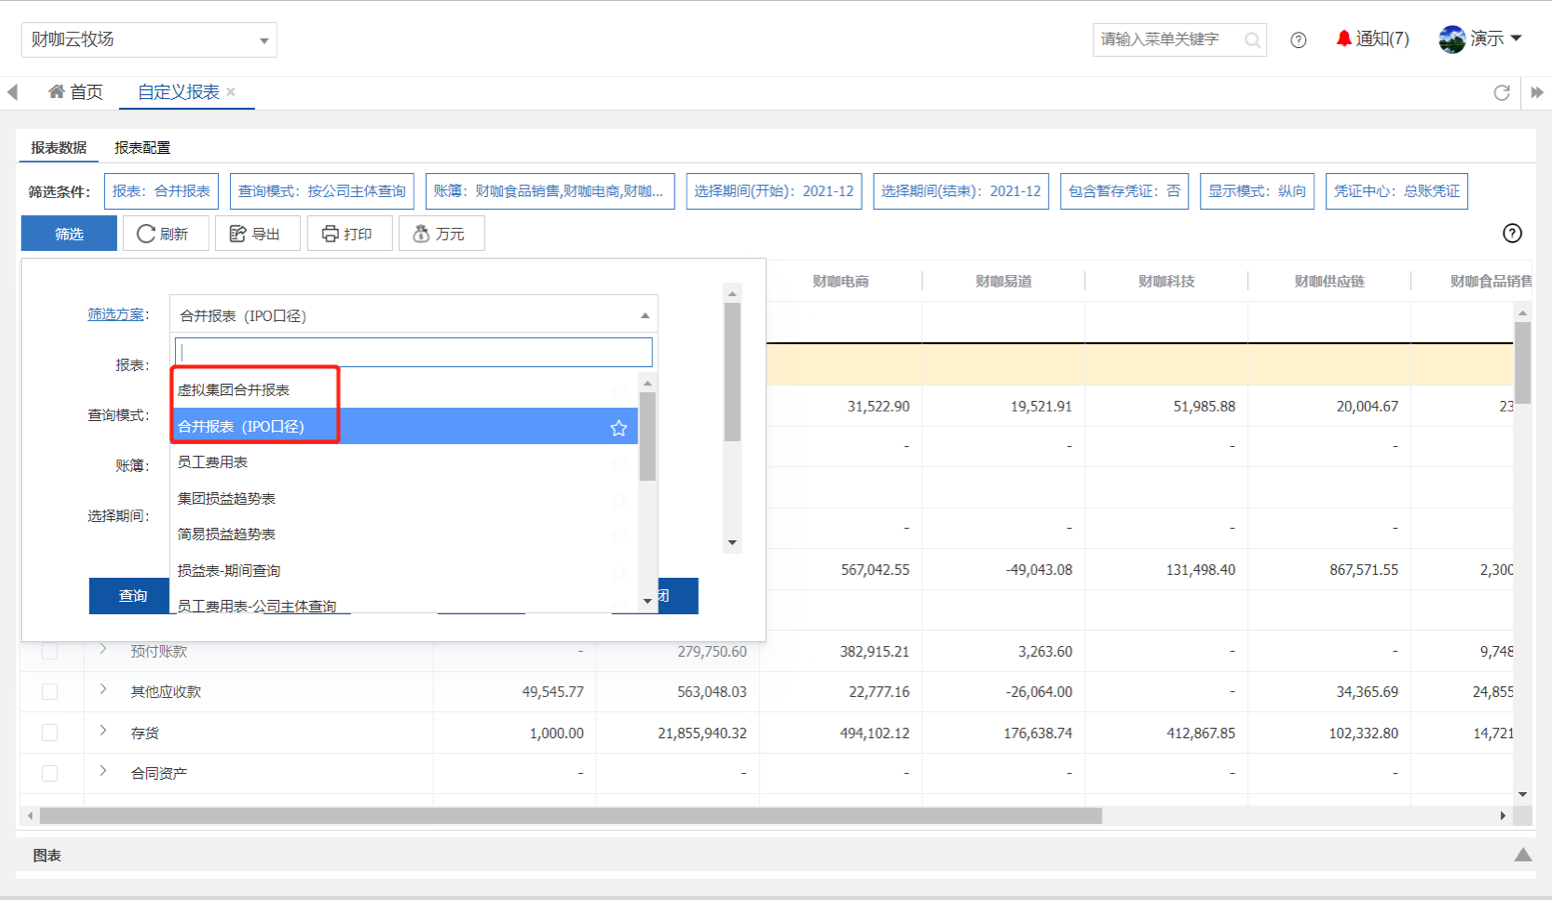The image size is (1552, 900).
Task: Click the 导出 export button
Action: pyautogui.click(x=256, y=234)
